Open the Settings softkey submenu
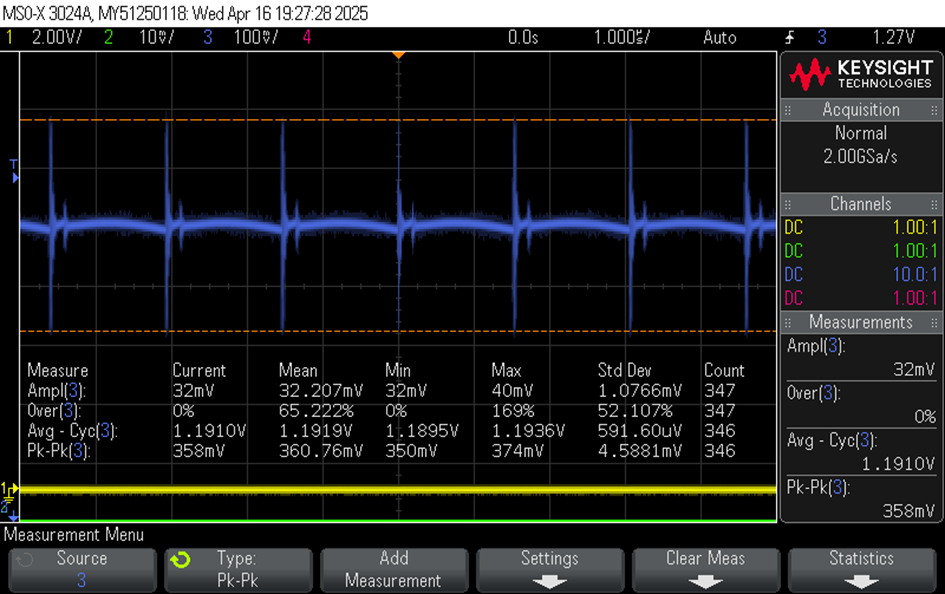 [x=549, y=569]
